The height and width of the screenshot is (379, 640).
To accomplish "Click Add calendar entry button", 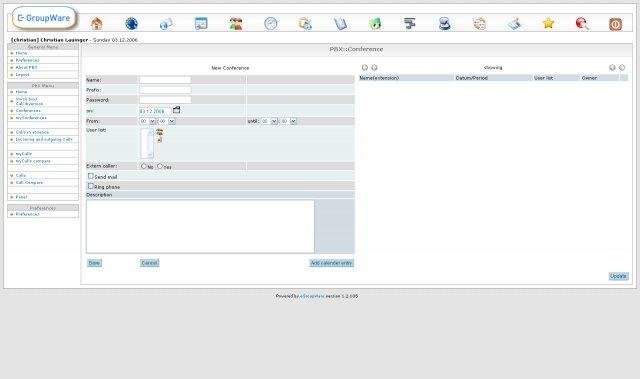I will click(x=331, y=263).
